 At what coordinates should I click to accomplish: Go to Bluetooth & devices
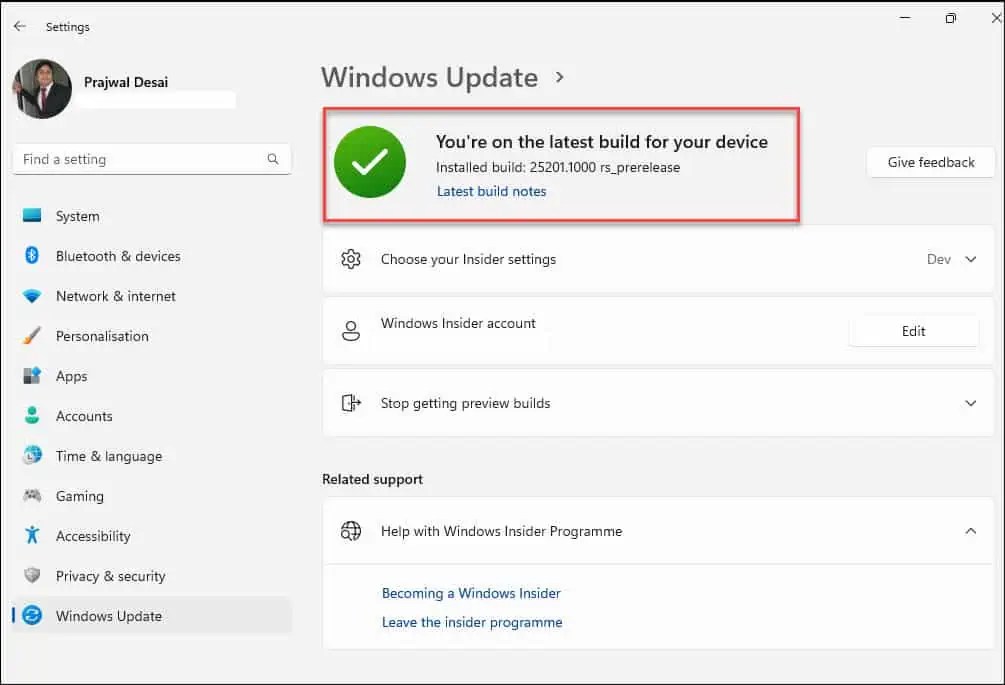pyautogui.click(x=152, y=256)
